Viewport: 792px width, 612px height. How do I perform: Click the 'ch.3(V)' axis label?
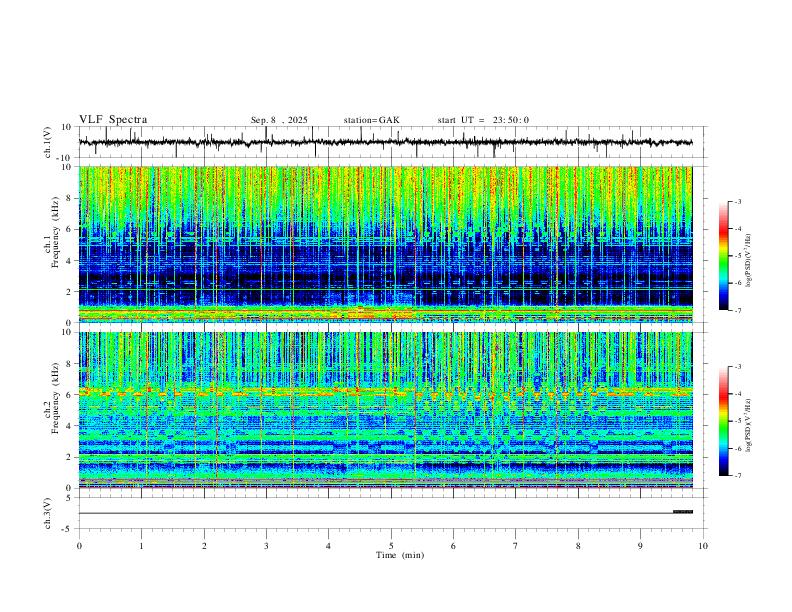click(x=48, y=513)
